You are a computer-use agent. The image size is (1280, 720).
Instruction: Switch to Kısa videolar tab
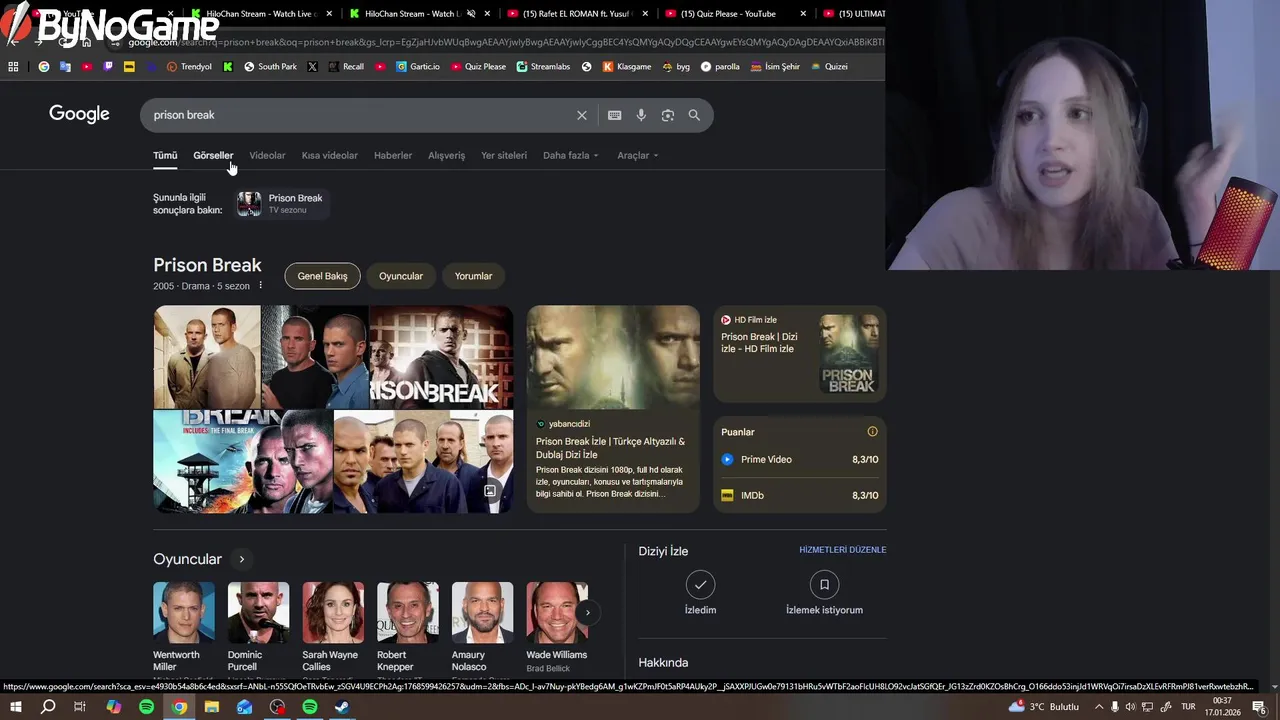[x=329, y=155]
